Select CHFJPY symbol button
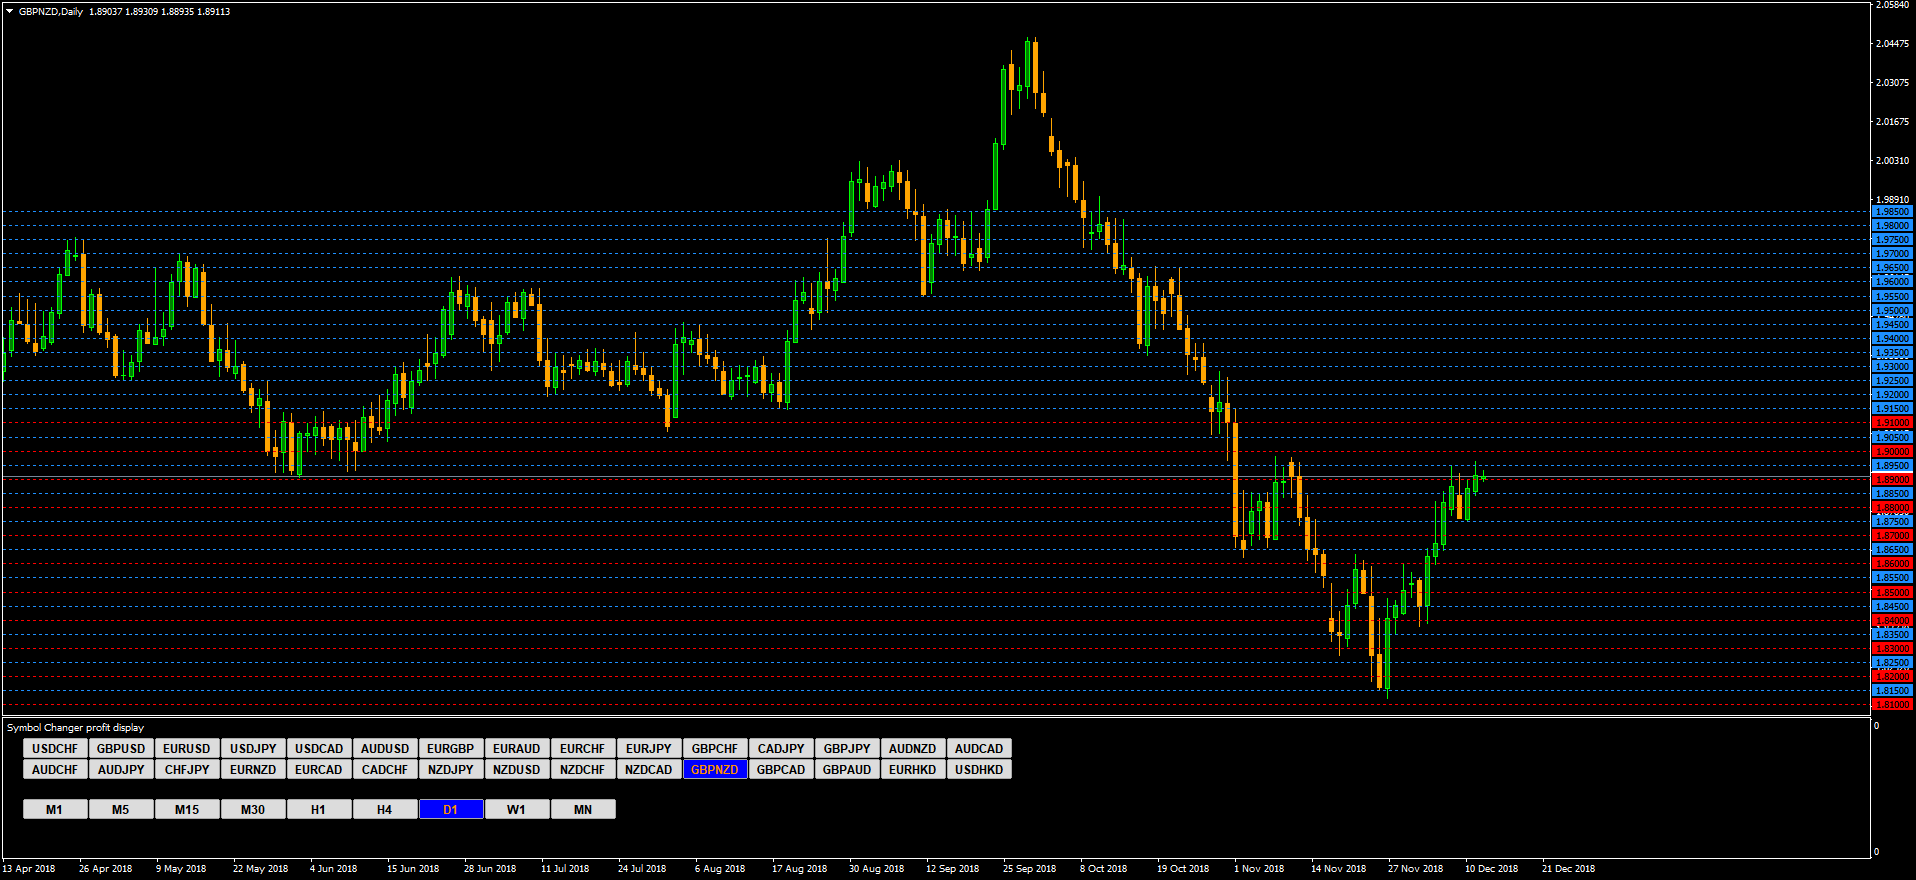Image resolution: width=1916 pixels, height=880 pixels. tap(187, 770)
